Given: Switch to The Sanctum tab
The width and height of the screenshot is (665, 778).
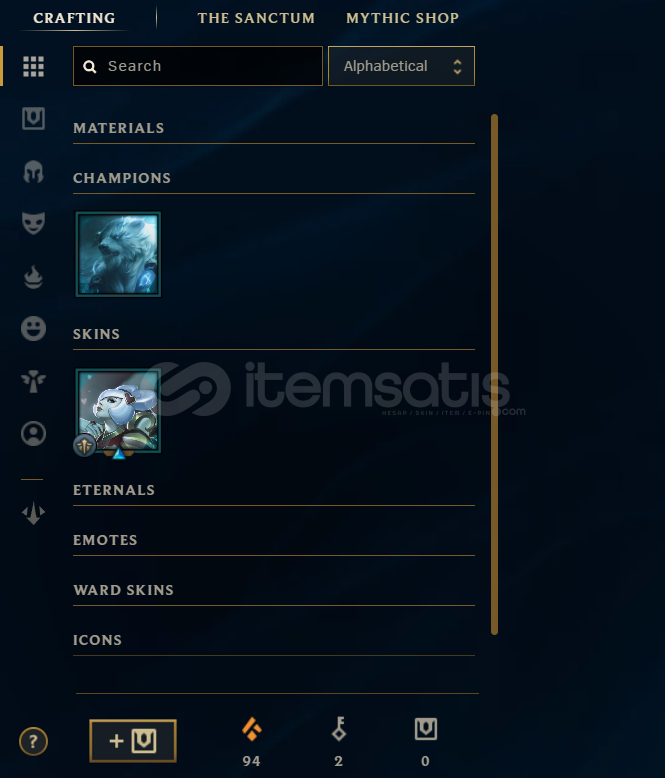Looking at the screenshot, I should tap(256, 18).
